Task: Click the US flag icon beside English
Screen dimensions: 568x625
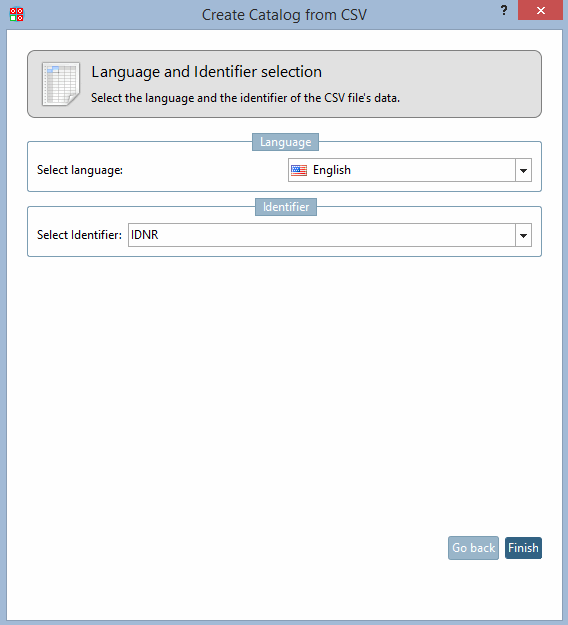Action: (299, 171)
